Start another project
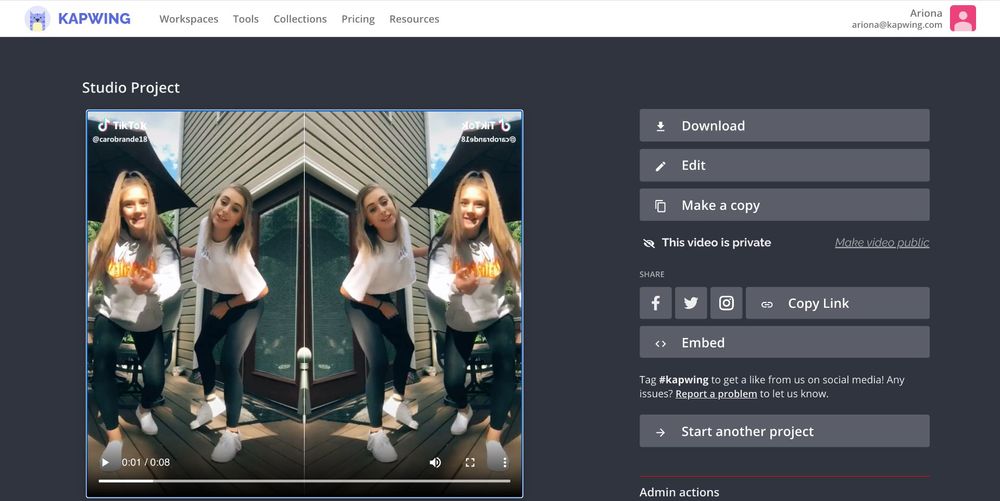 (x=784, y=431)
